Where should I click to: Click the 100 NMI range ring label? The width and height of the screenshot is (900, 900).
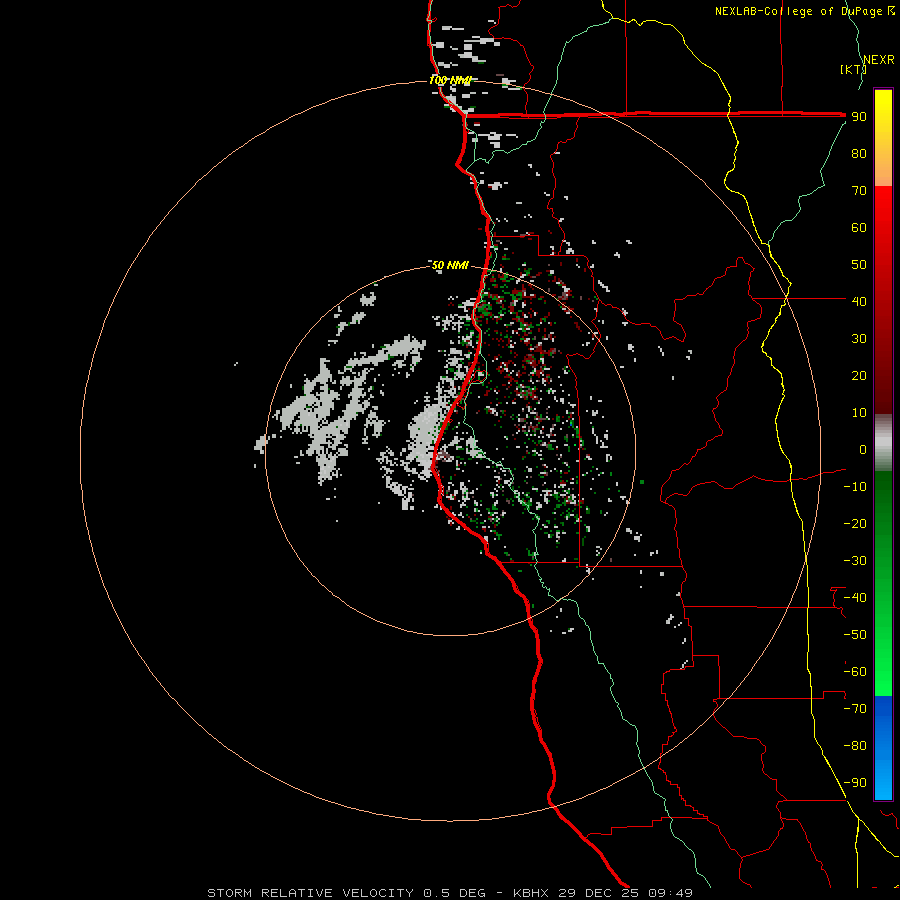tap(450, 80)
